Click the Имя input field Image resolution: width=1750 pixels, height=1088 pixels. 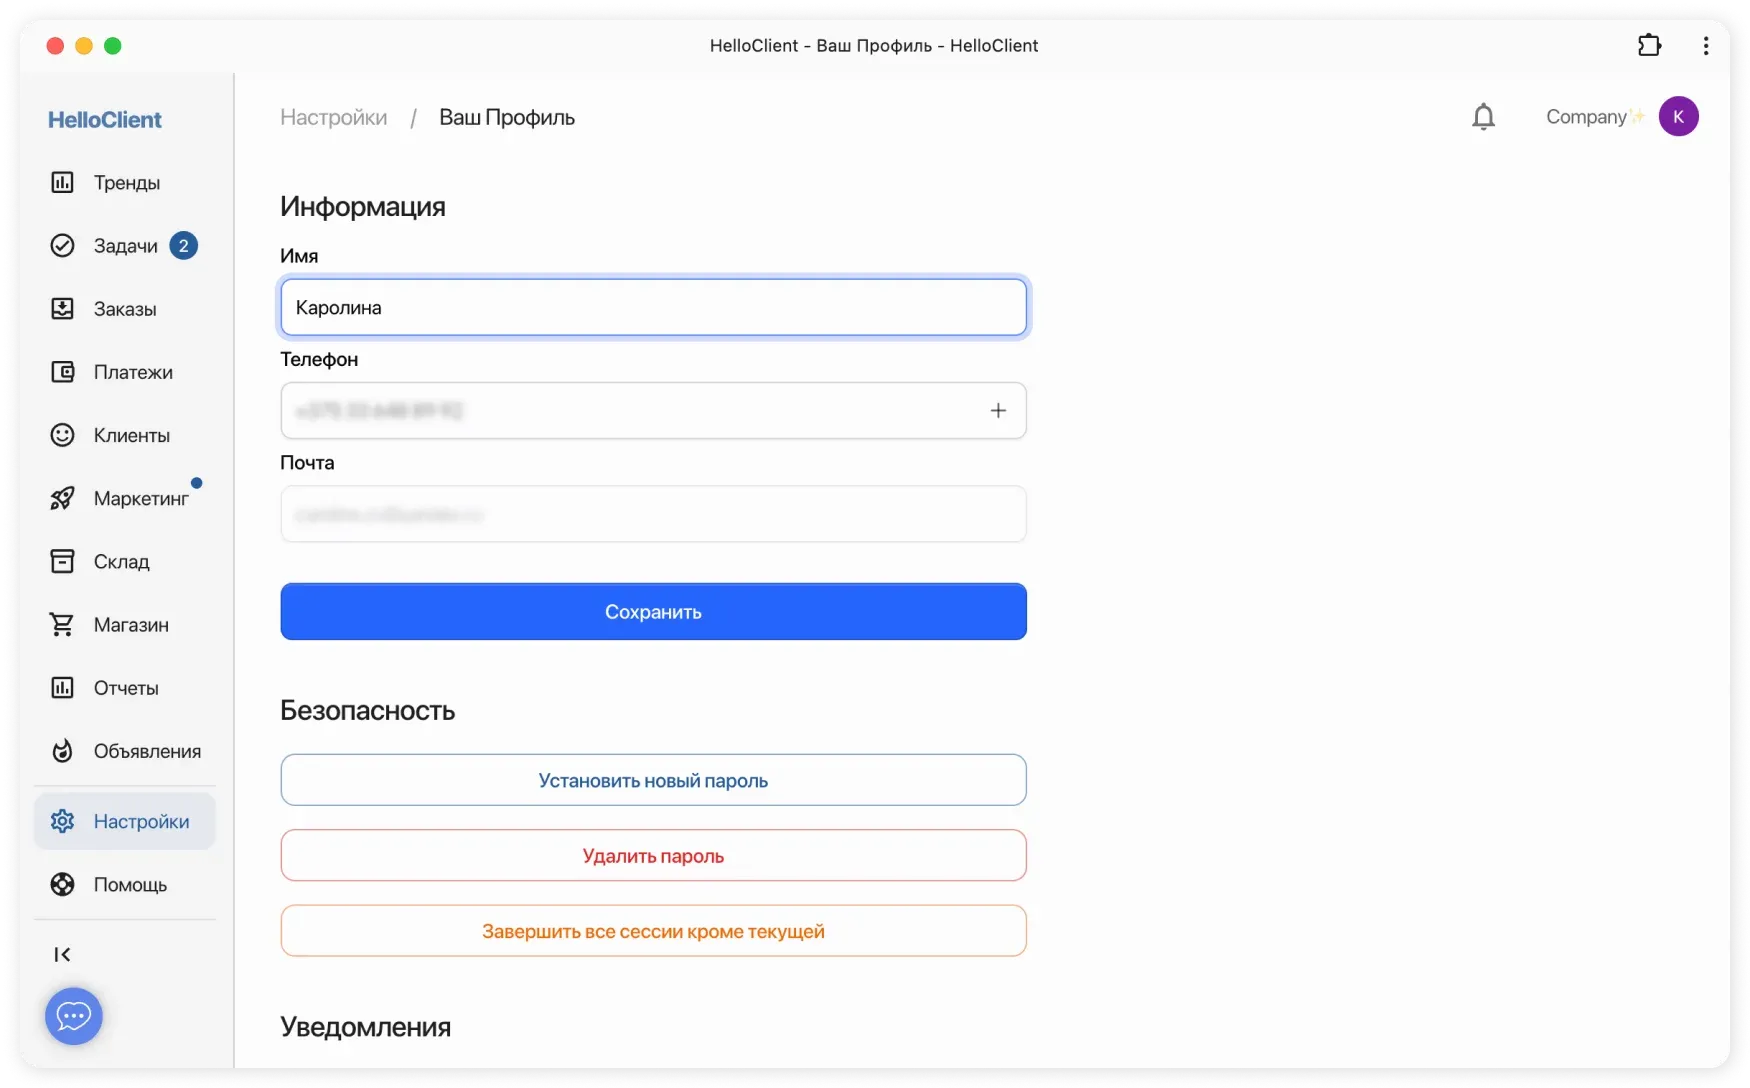coord(653,307)
